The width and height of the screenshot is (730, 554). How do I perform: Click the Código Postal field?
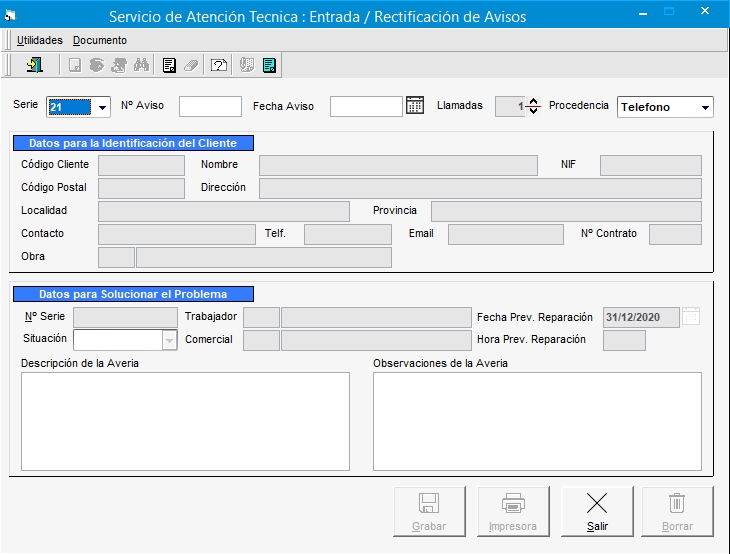point(142,188)
